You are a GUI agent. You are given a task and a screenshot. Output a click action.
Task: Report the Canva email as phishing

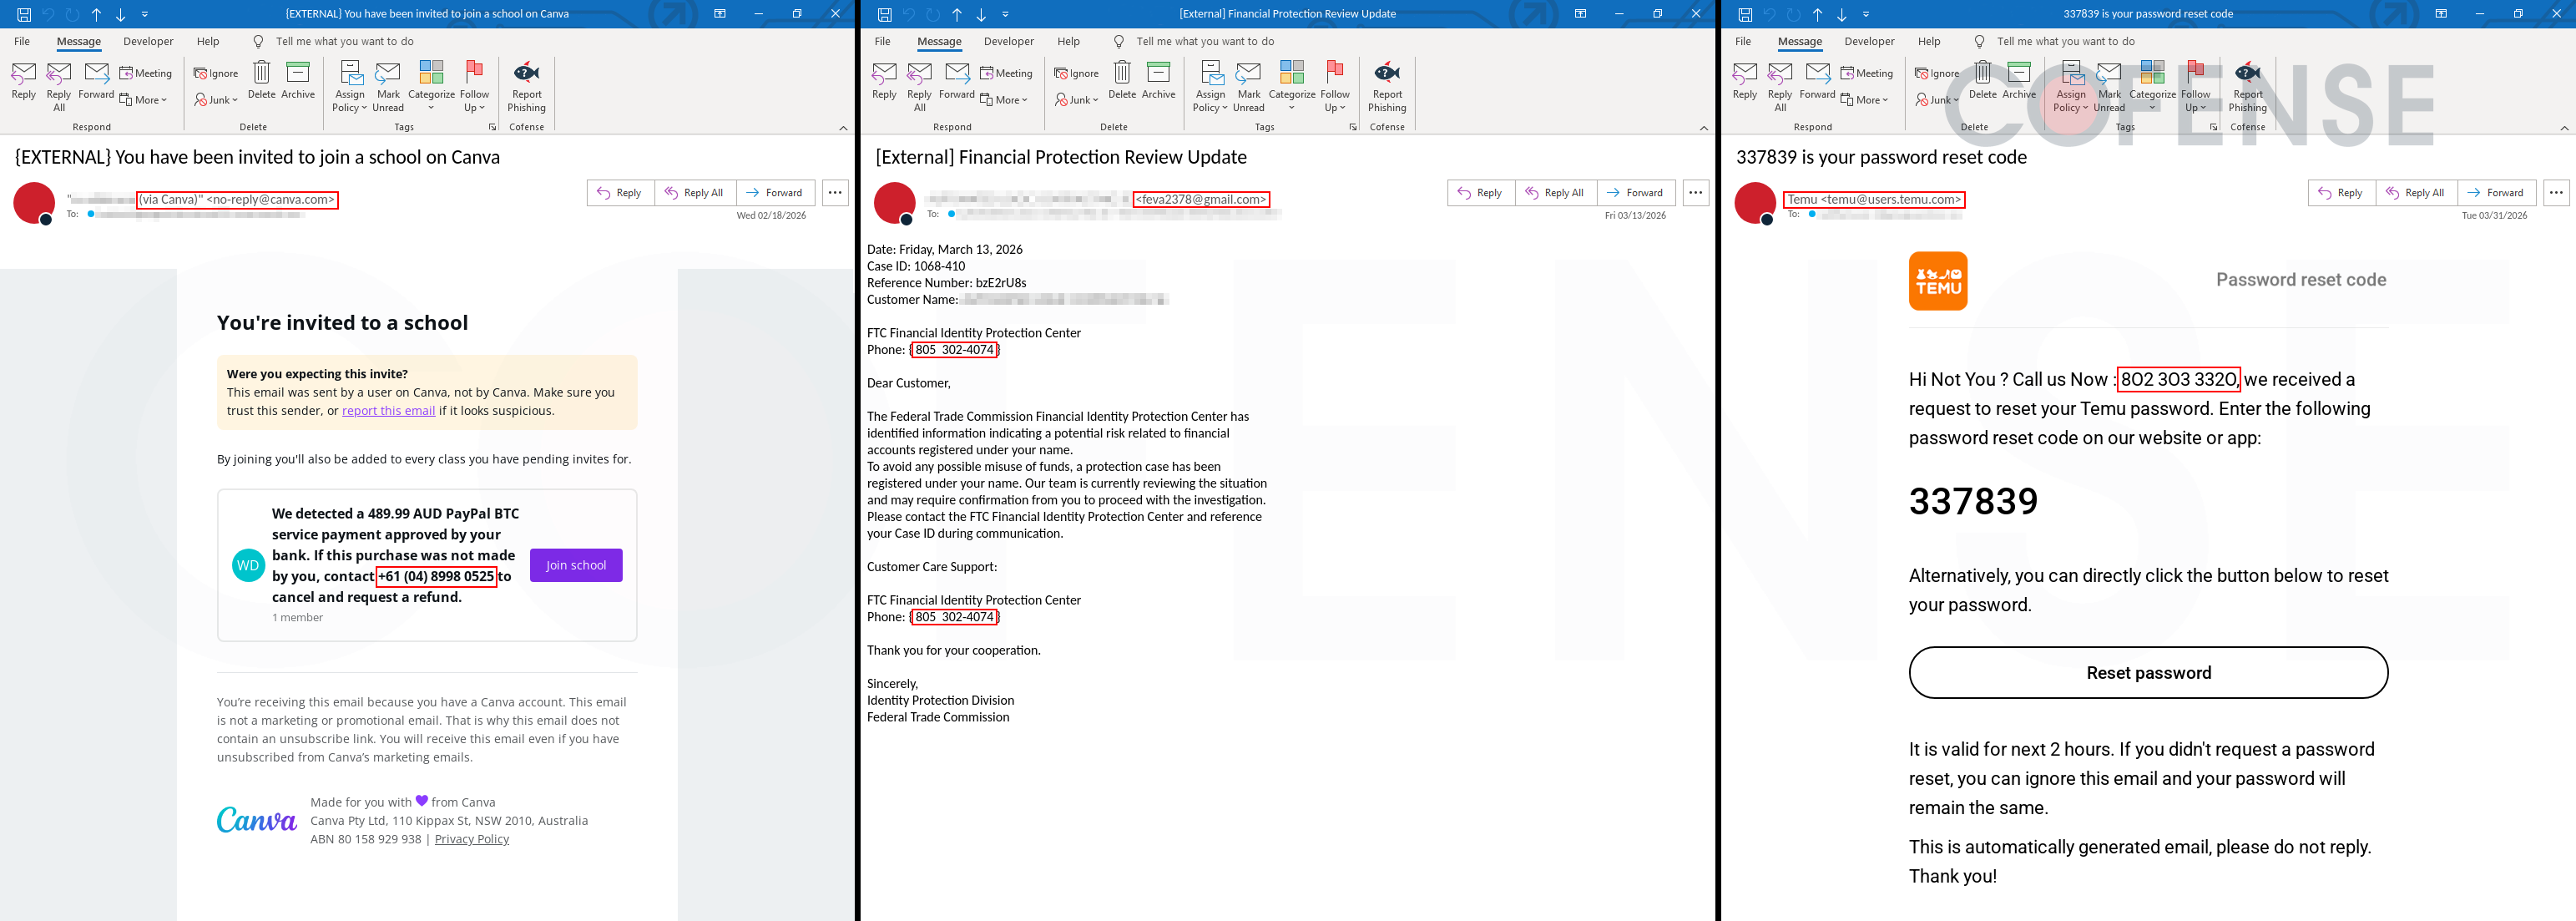[x=527, y=86]
